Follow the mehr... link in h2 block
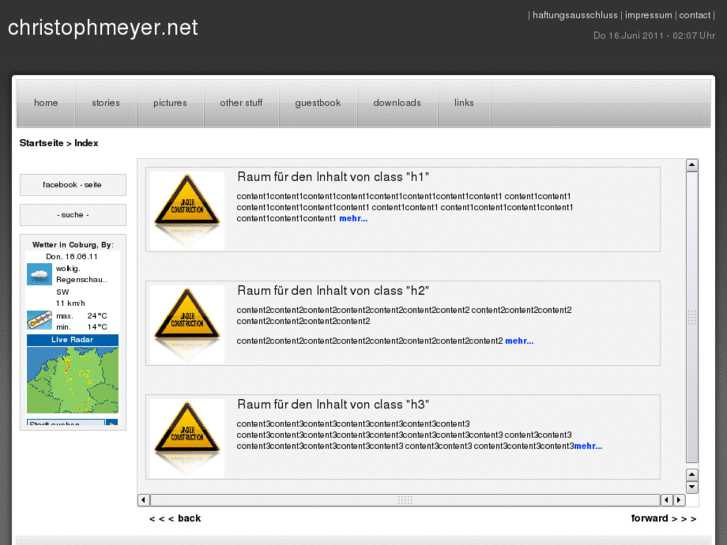 (519, 341)
